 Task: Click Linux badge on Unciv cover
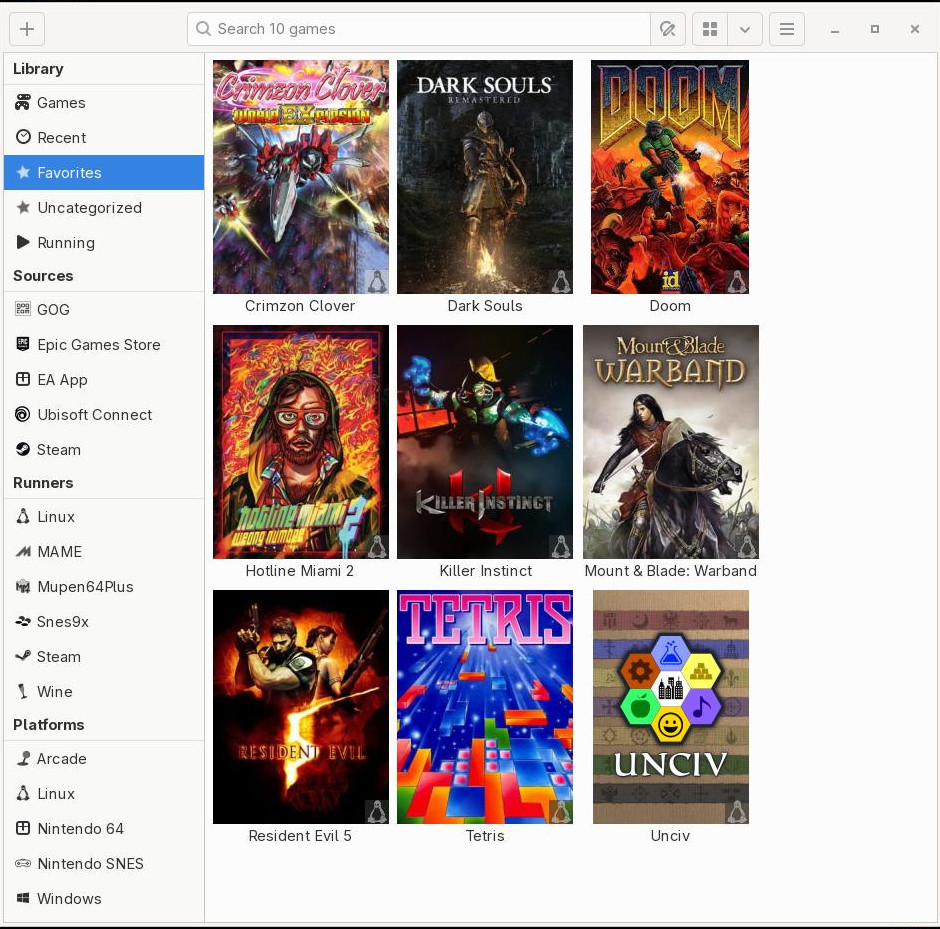737,812
